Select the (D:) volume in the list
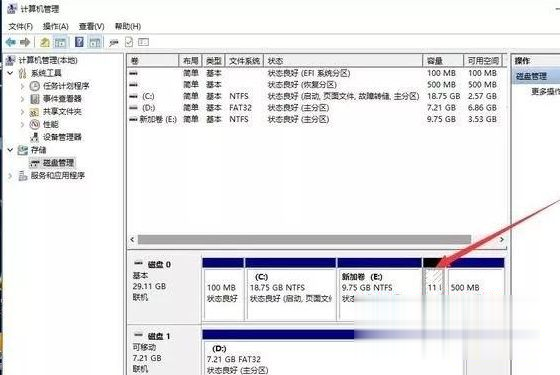 (x=148, y=108)
